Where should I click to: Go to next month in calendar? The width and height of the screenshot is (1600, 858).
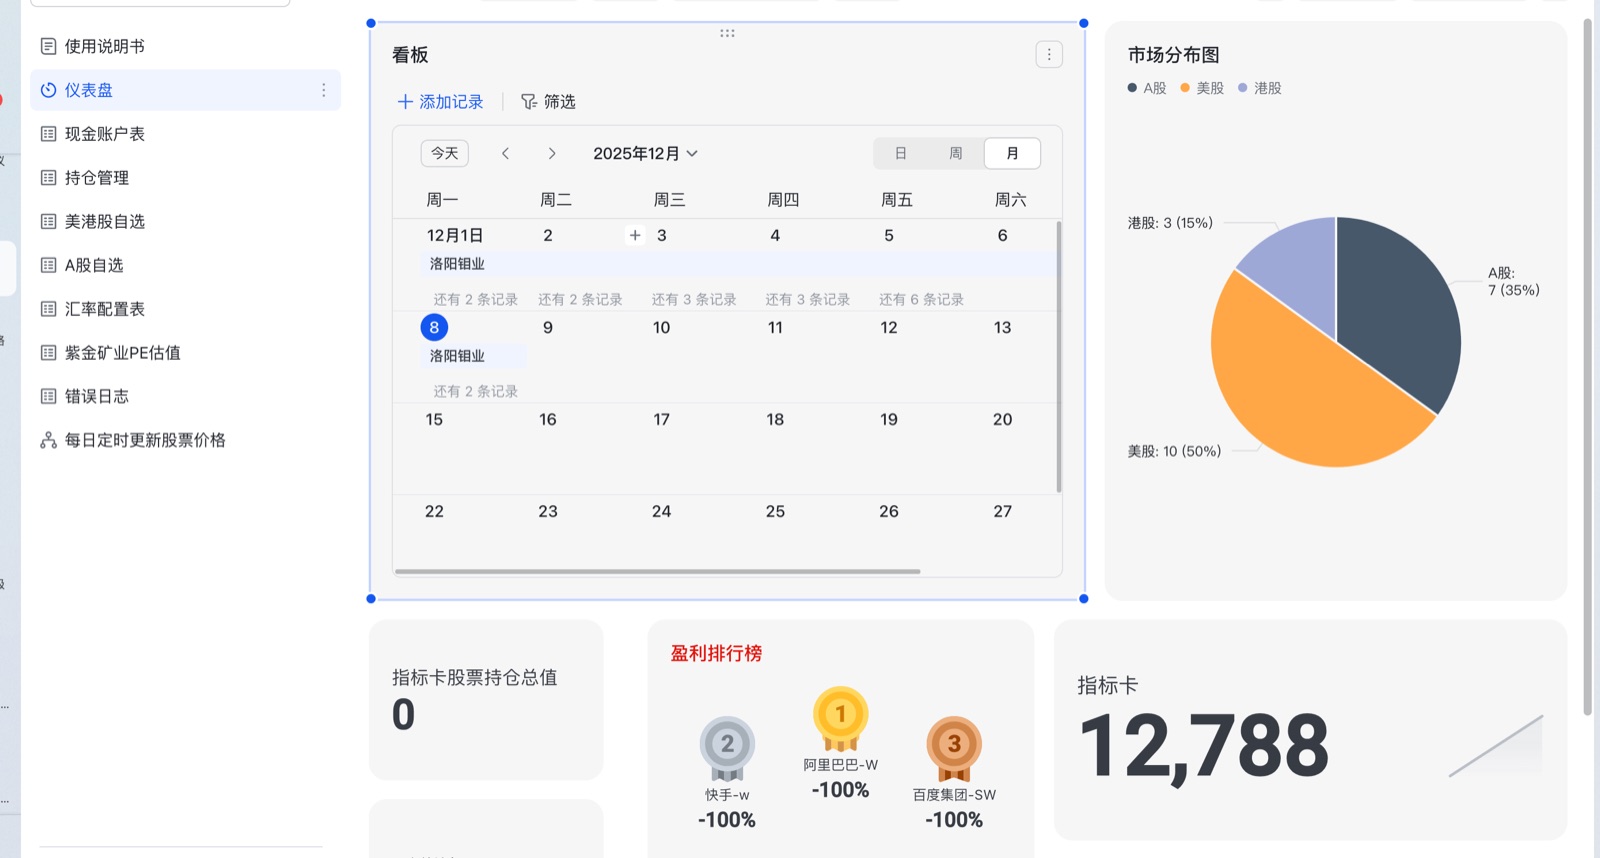(551, 153)
